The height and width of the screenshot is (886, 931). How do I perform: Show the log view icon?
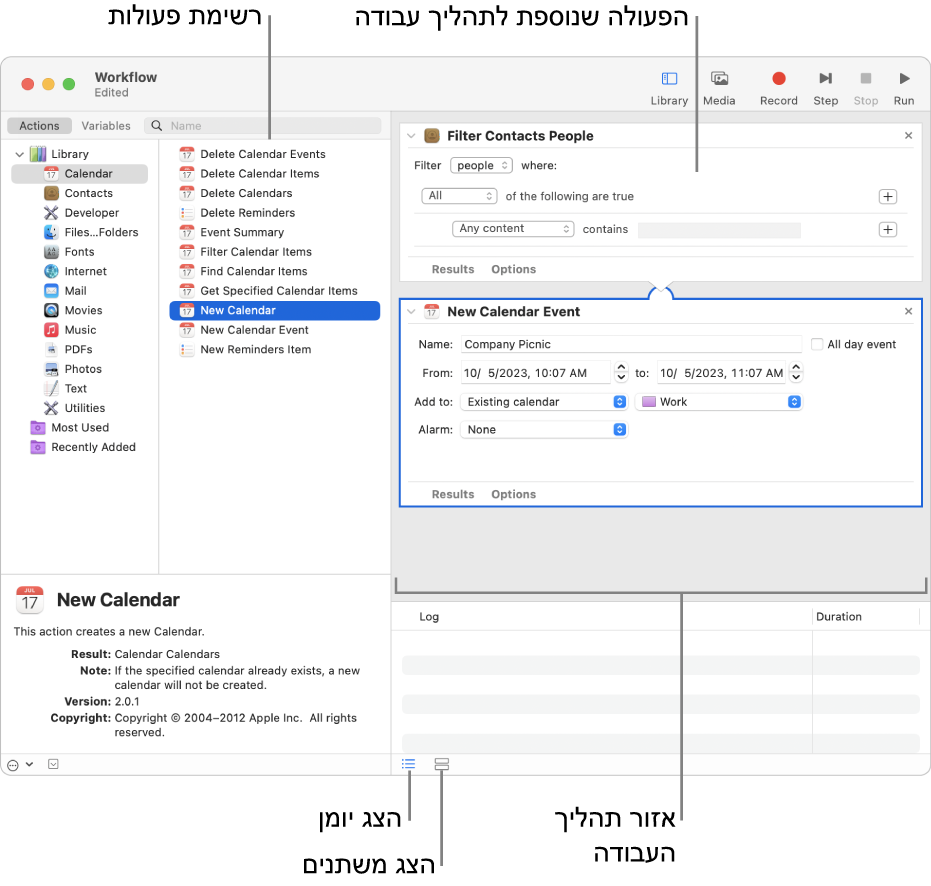pos(408,764)
